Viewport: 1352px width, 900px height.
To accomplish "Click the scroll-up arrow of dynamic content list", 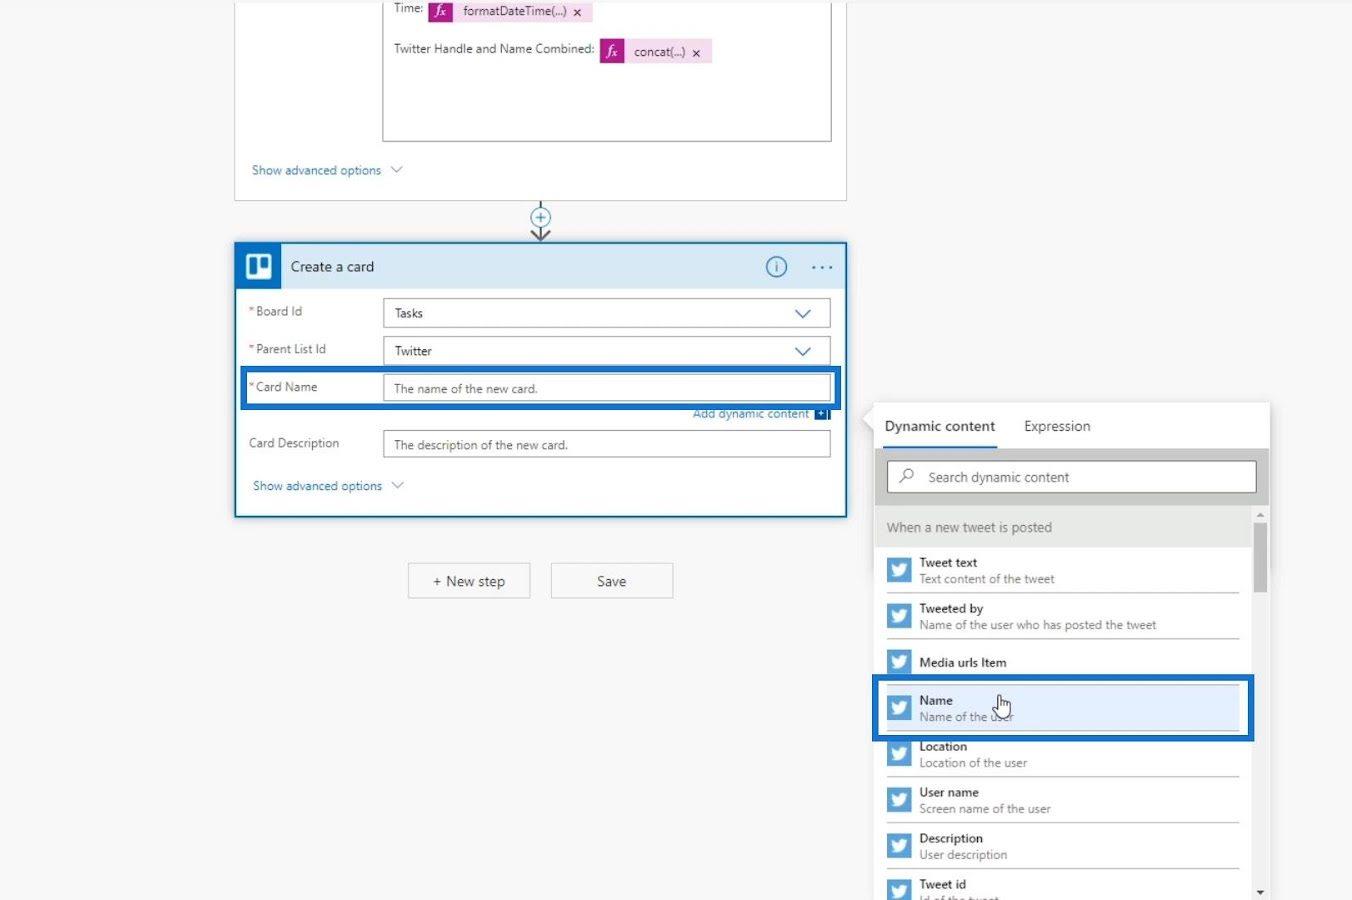I will pos(1260,514).
